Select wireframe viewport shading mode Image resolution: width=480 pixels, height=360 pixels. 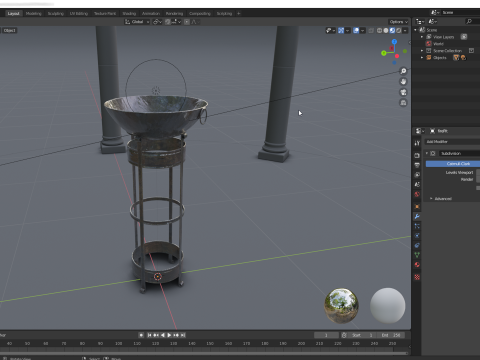coord(379,30)
